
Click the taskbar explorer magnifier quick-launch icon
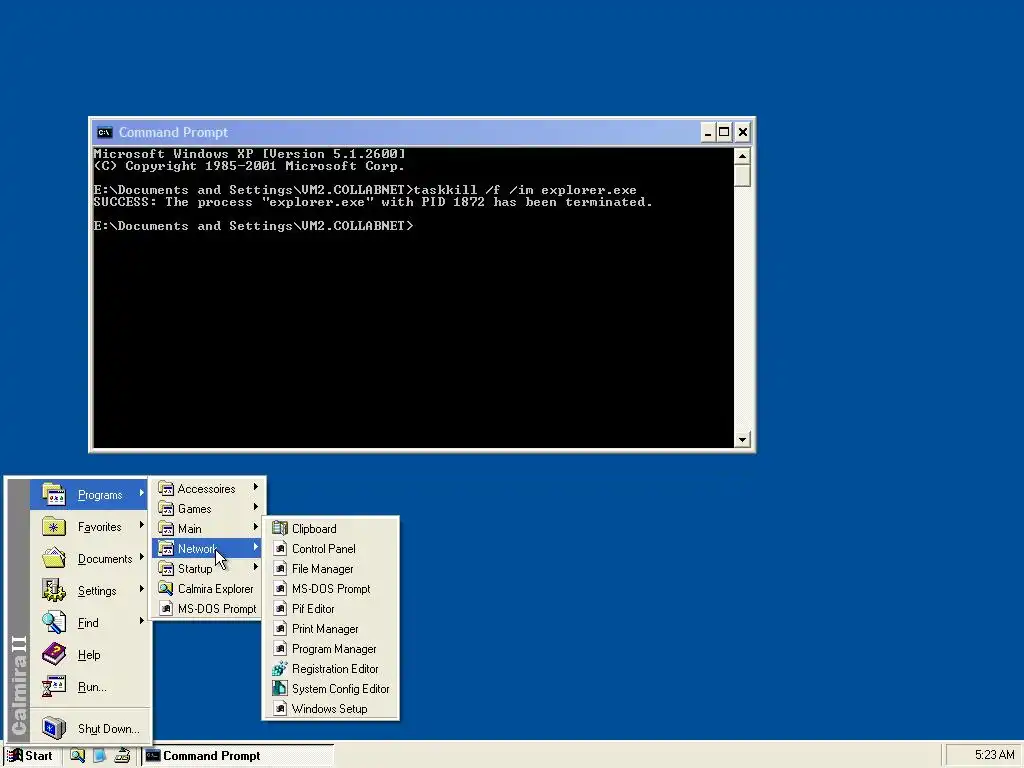77,756
